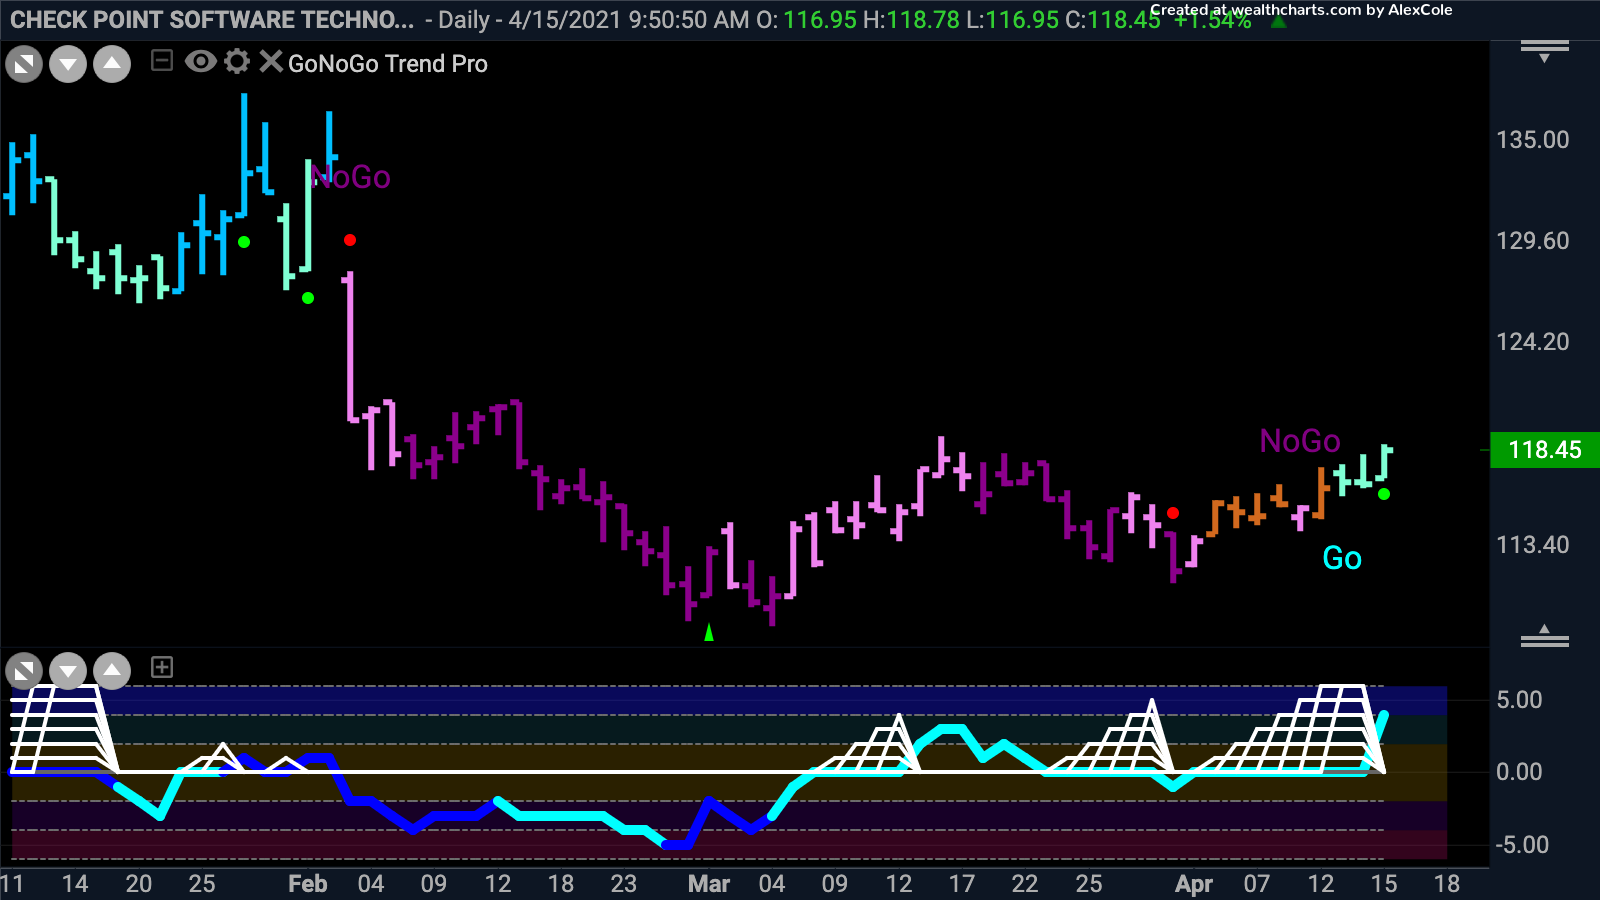Remove GoNoGo Trend Pro indicator with X
The width and height of the screenshot is (1600, 900).
[x=270, y=62]
